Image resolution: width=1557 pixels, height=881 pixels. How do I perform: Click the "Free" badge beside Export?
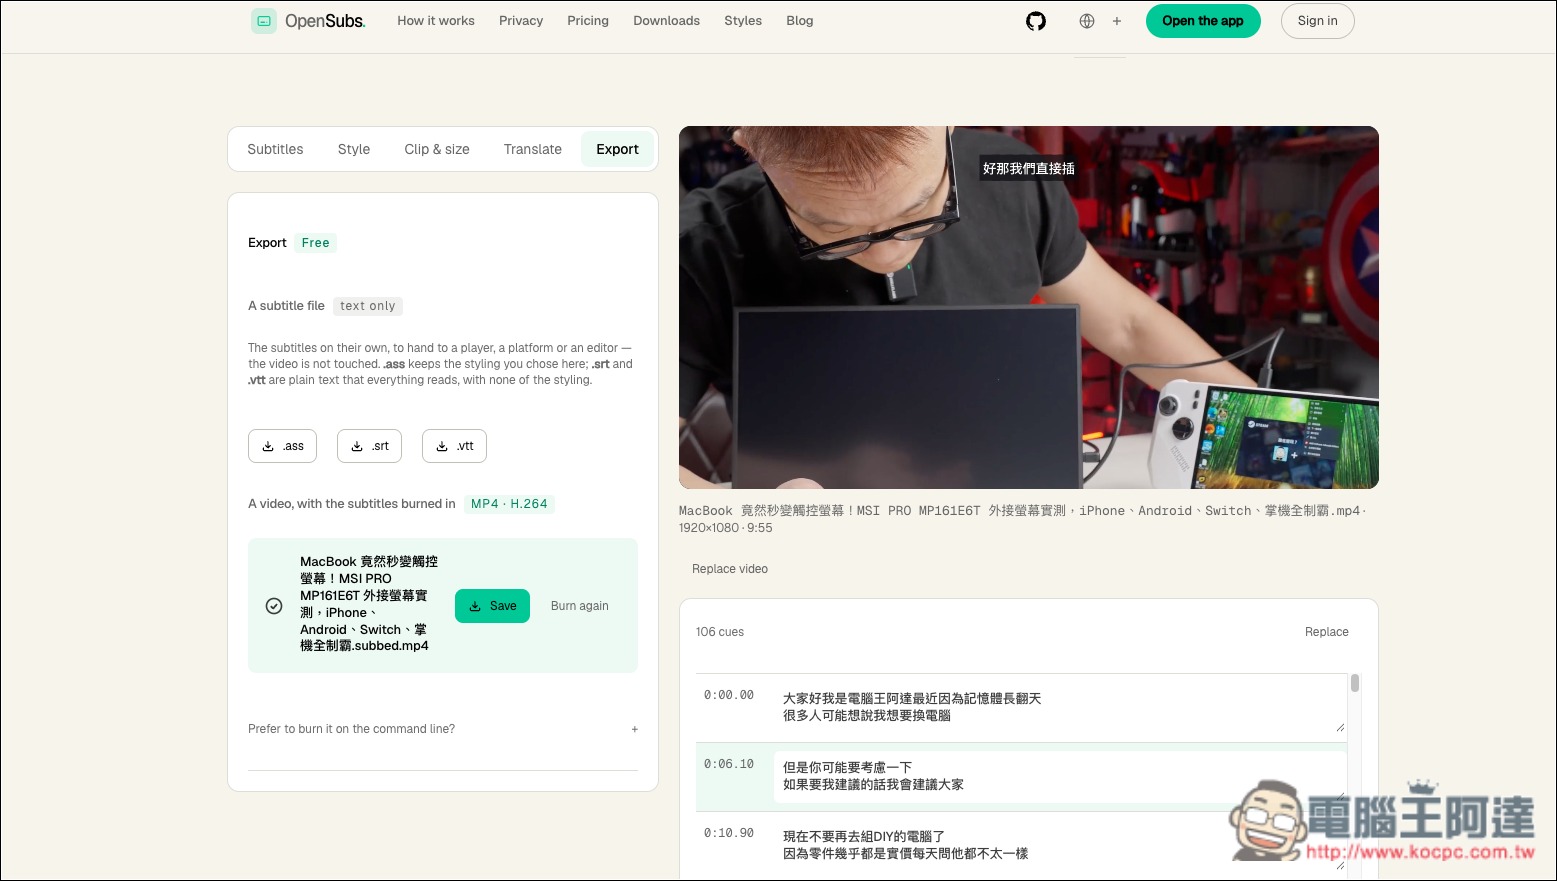coord(315,243)
